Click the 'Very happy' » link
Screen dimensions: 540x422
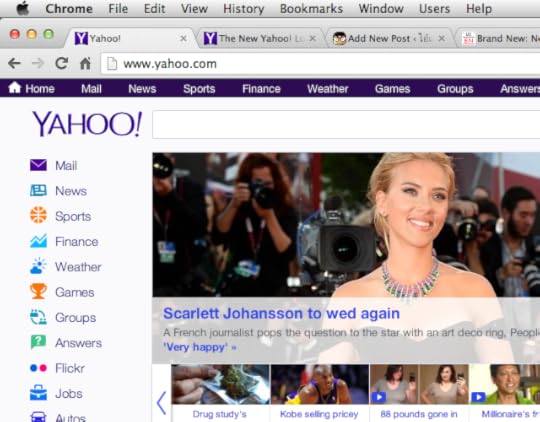[199, 347]
